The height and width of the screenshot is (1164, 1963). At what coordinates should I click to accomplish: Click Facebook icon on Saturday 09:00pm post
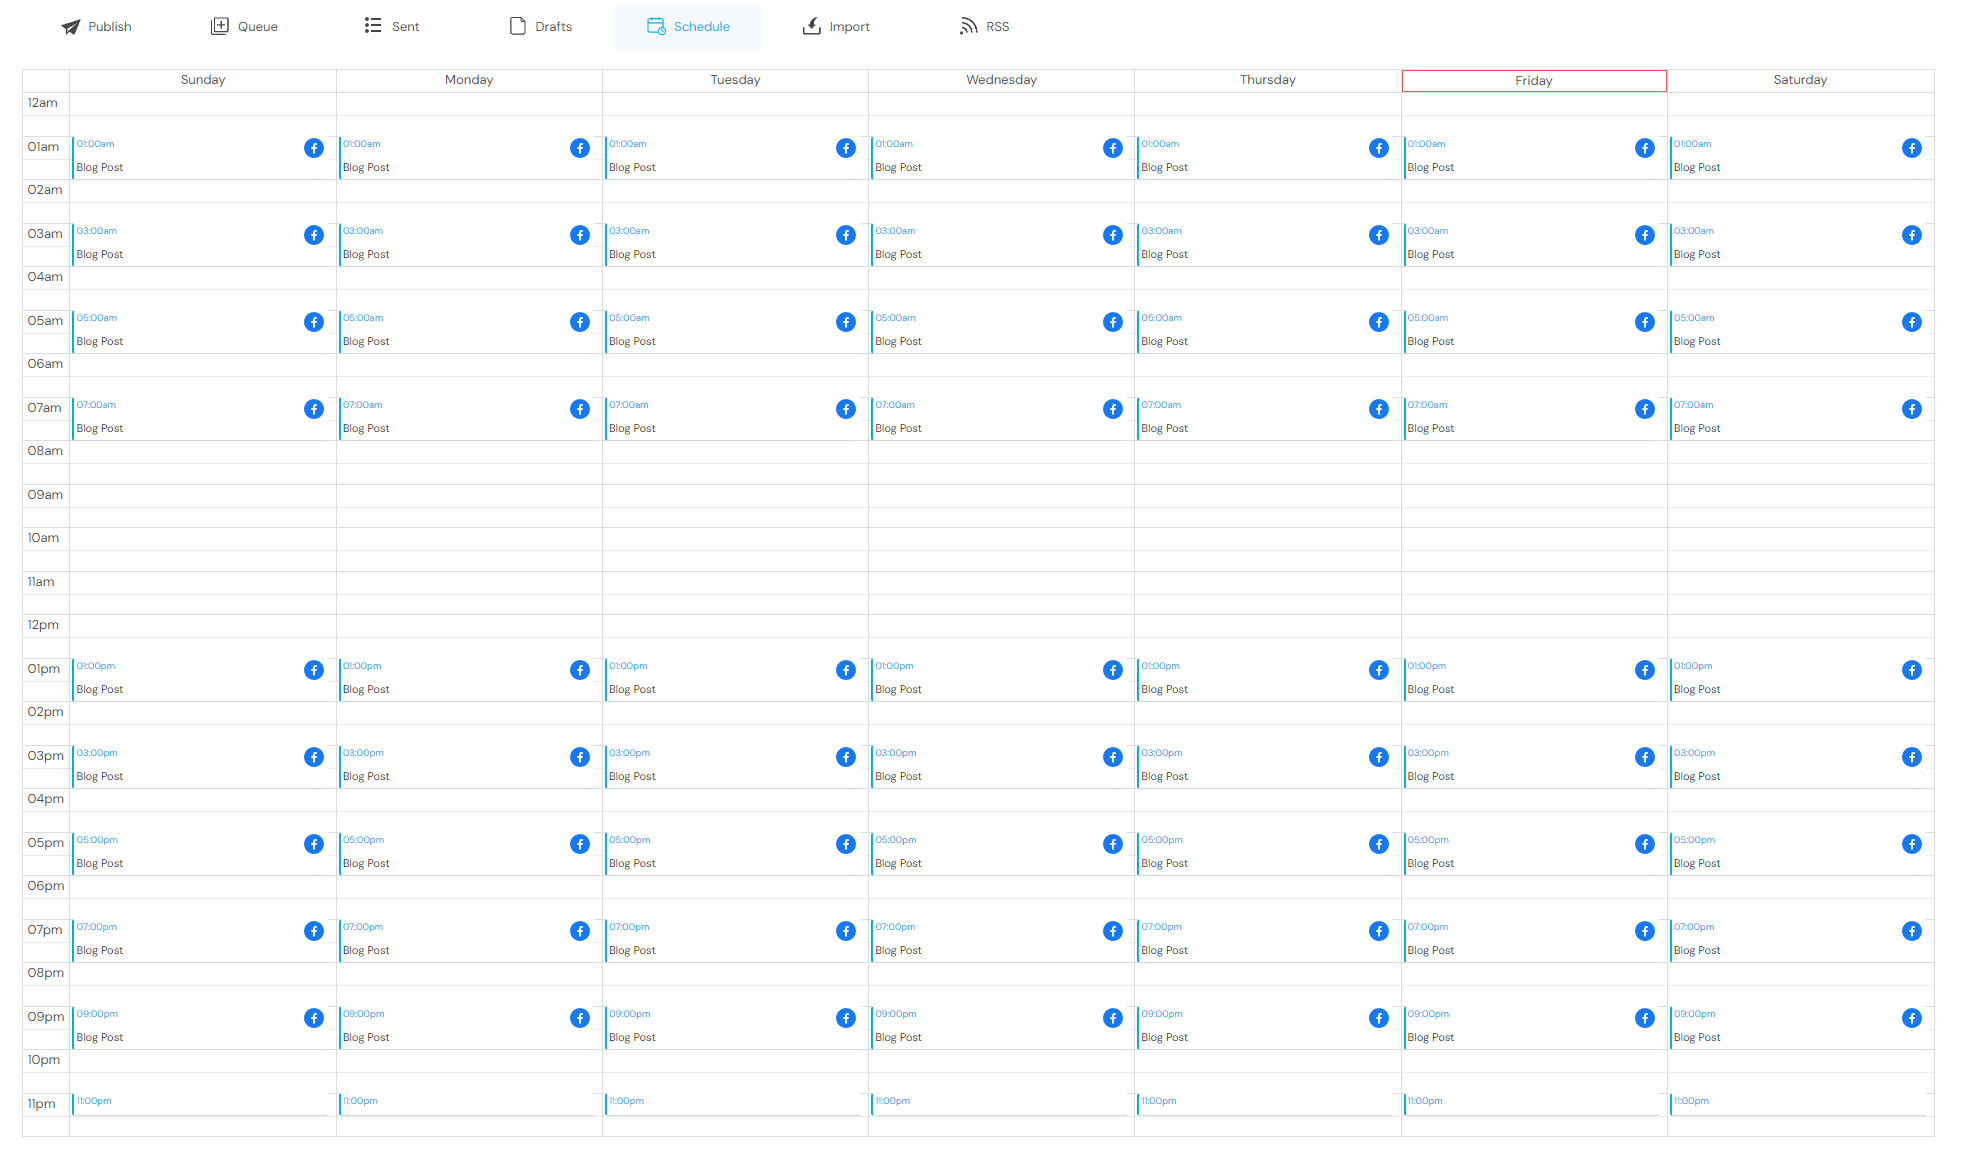click(1911, 1018)
